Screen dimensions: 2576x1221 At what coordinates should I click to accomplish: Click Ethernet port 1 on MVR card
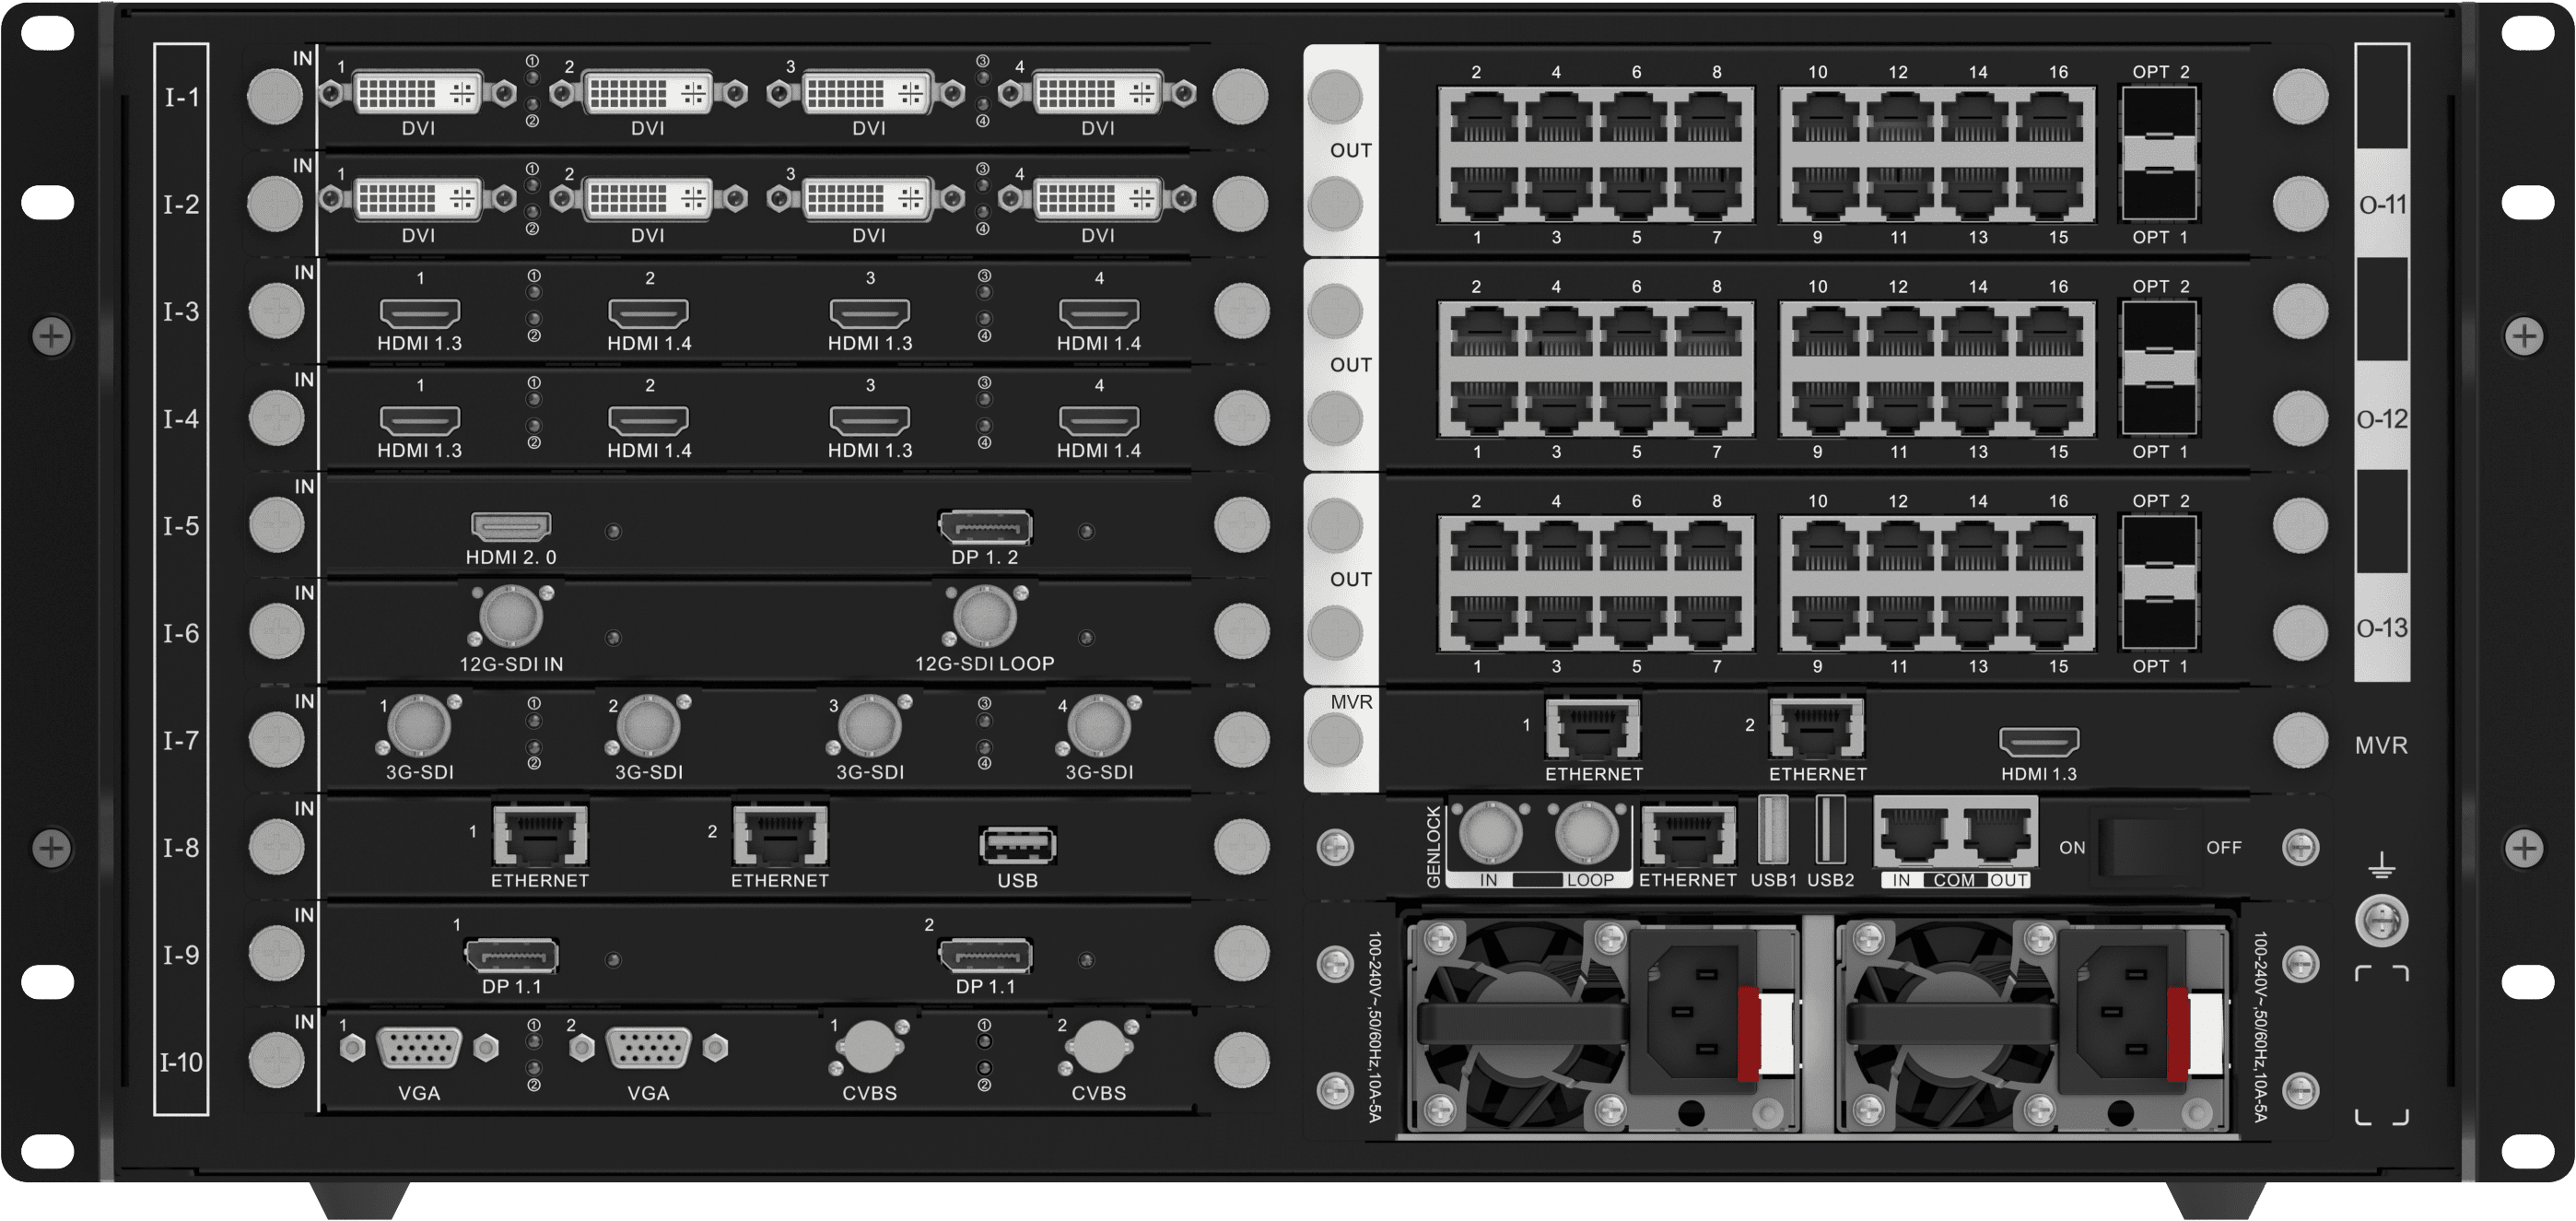coord(1593,728)
